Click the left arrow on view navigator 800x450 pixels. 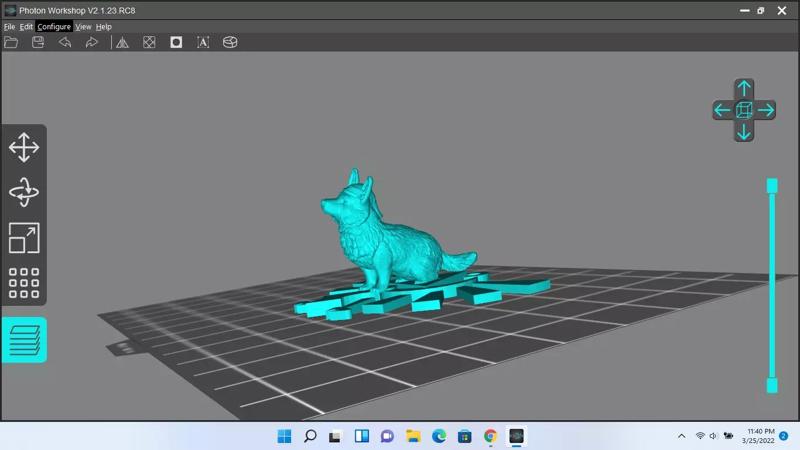[x=723, y=110]
